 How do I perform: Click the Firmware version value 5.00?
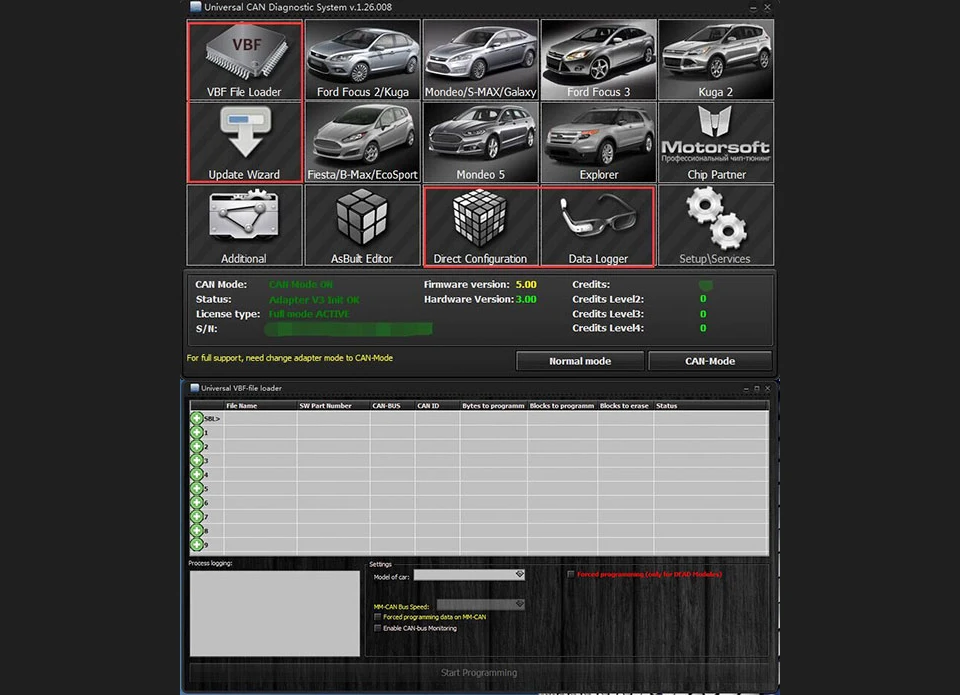click(x=526, y=285)
